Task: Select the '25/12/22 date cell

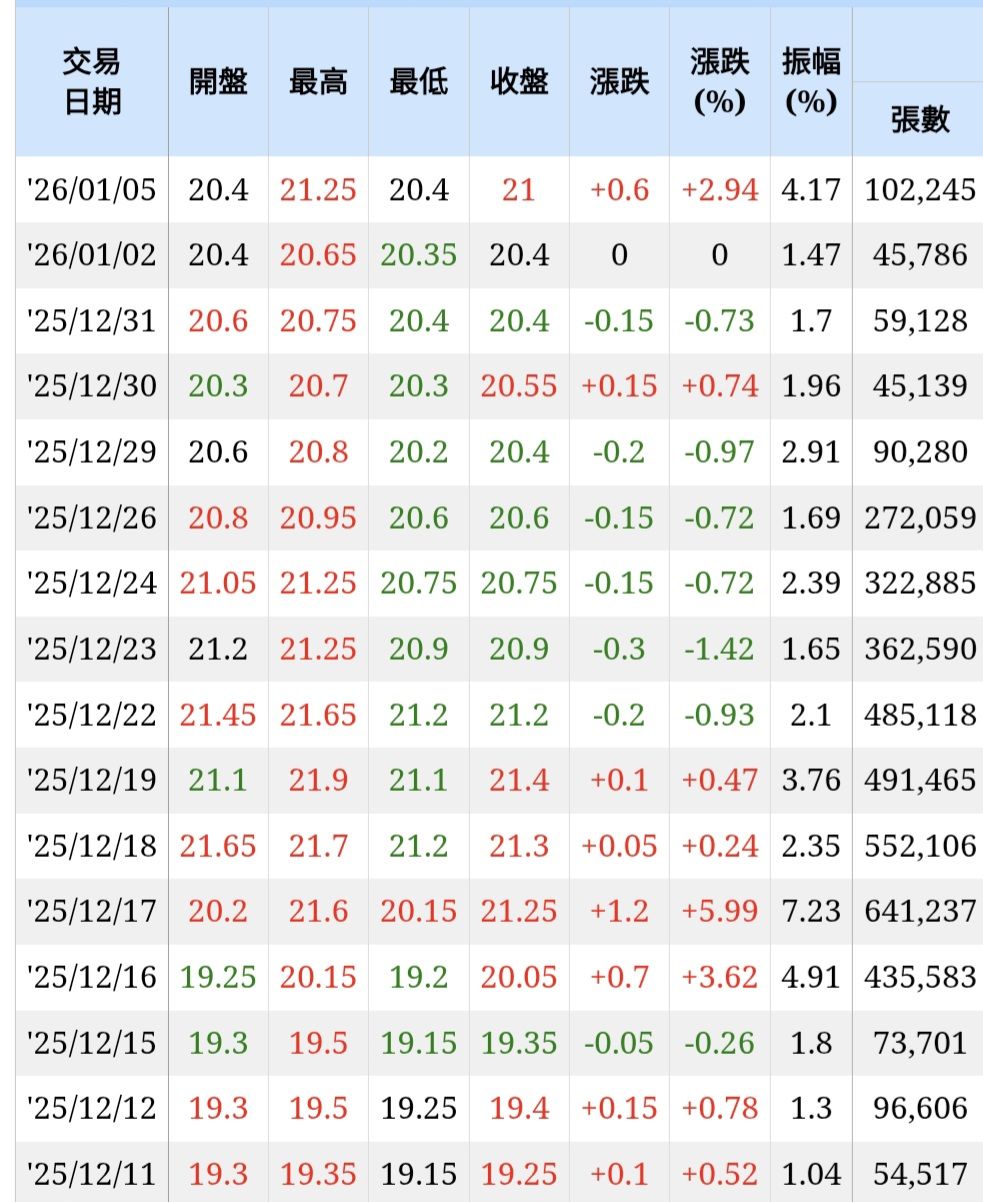Action: [x=92, y=715]
